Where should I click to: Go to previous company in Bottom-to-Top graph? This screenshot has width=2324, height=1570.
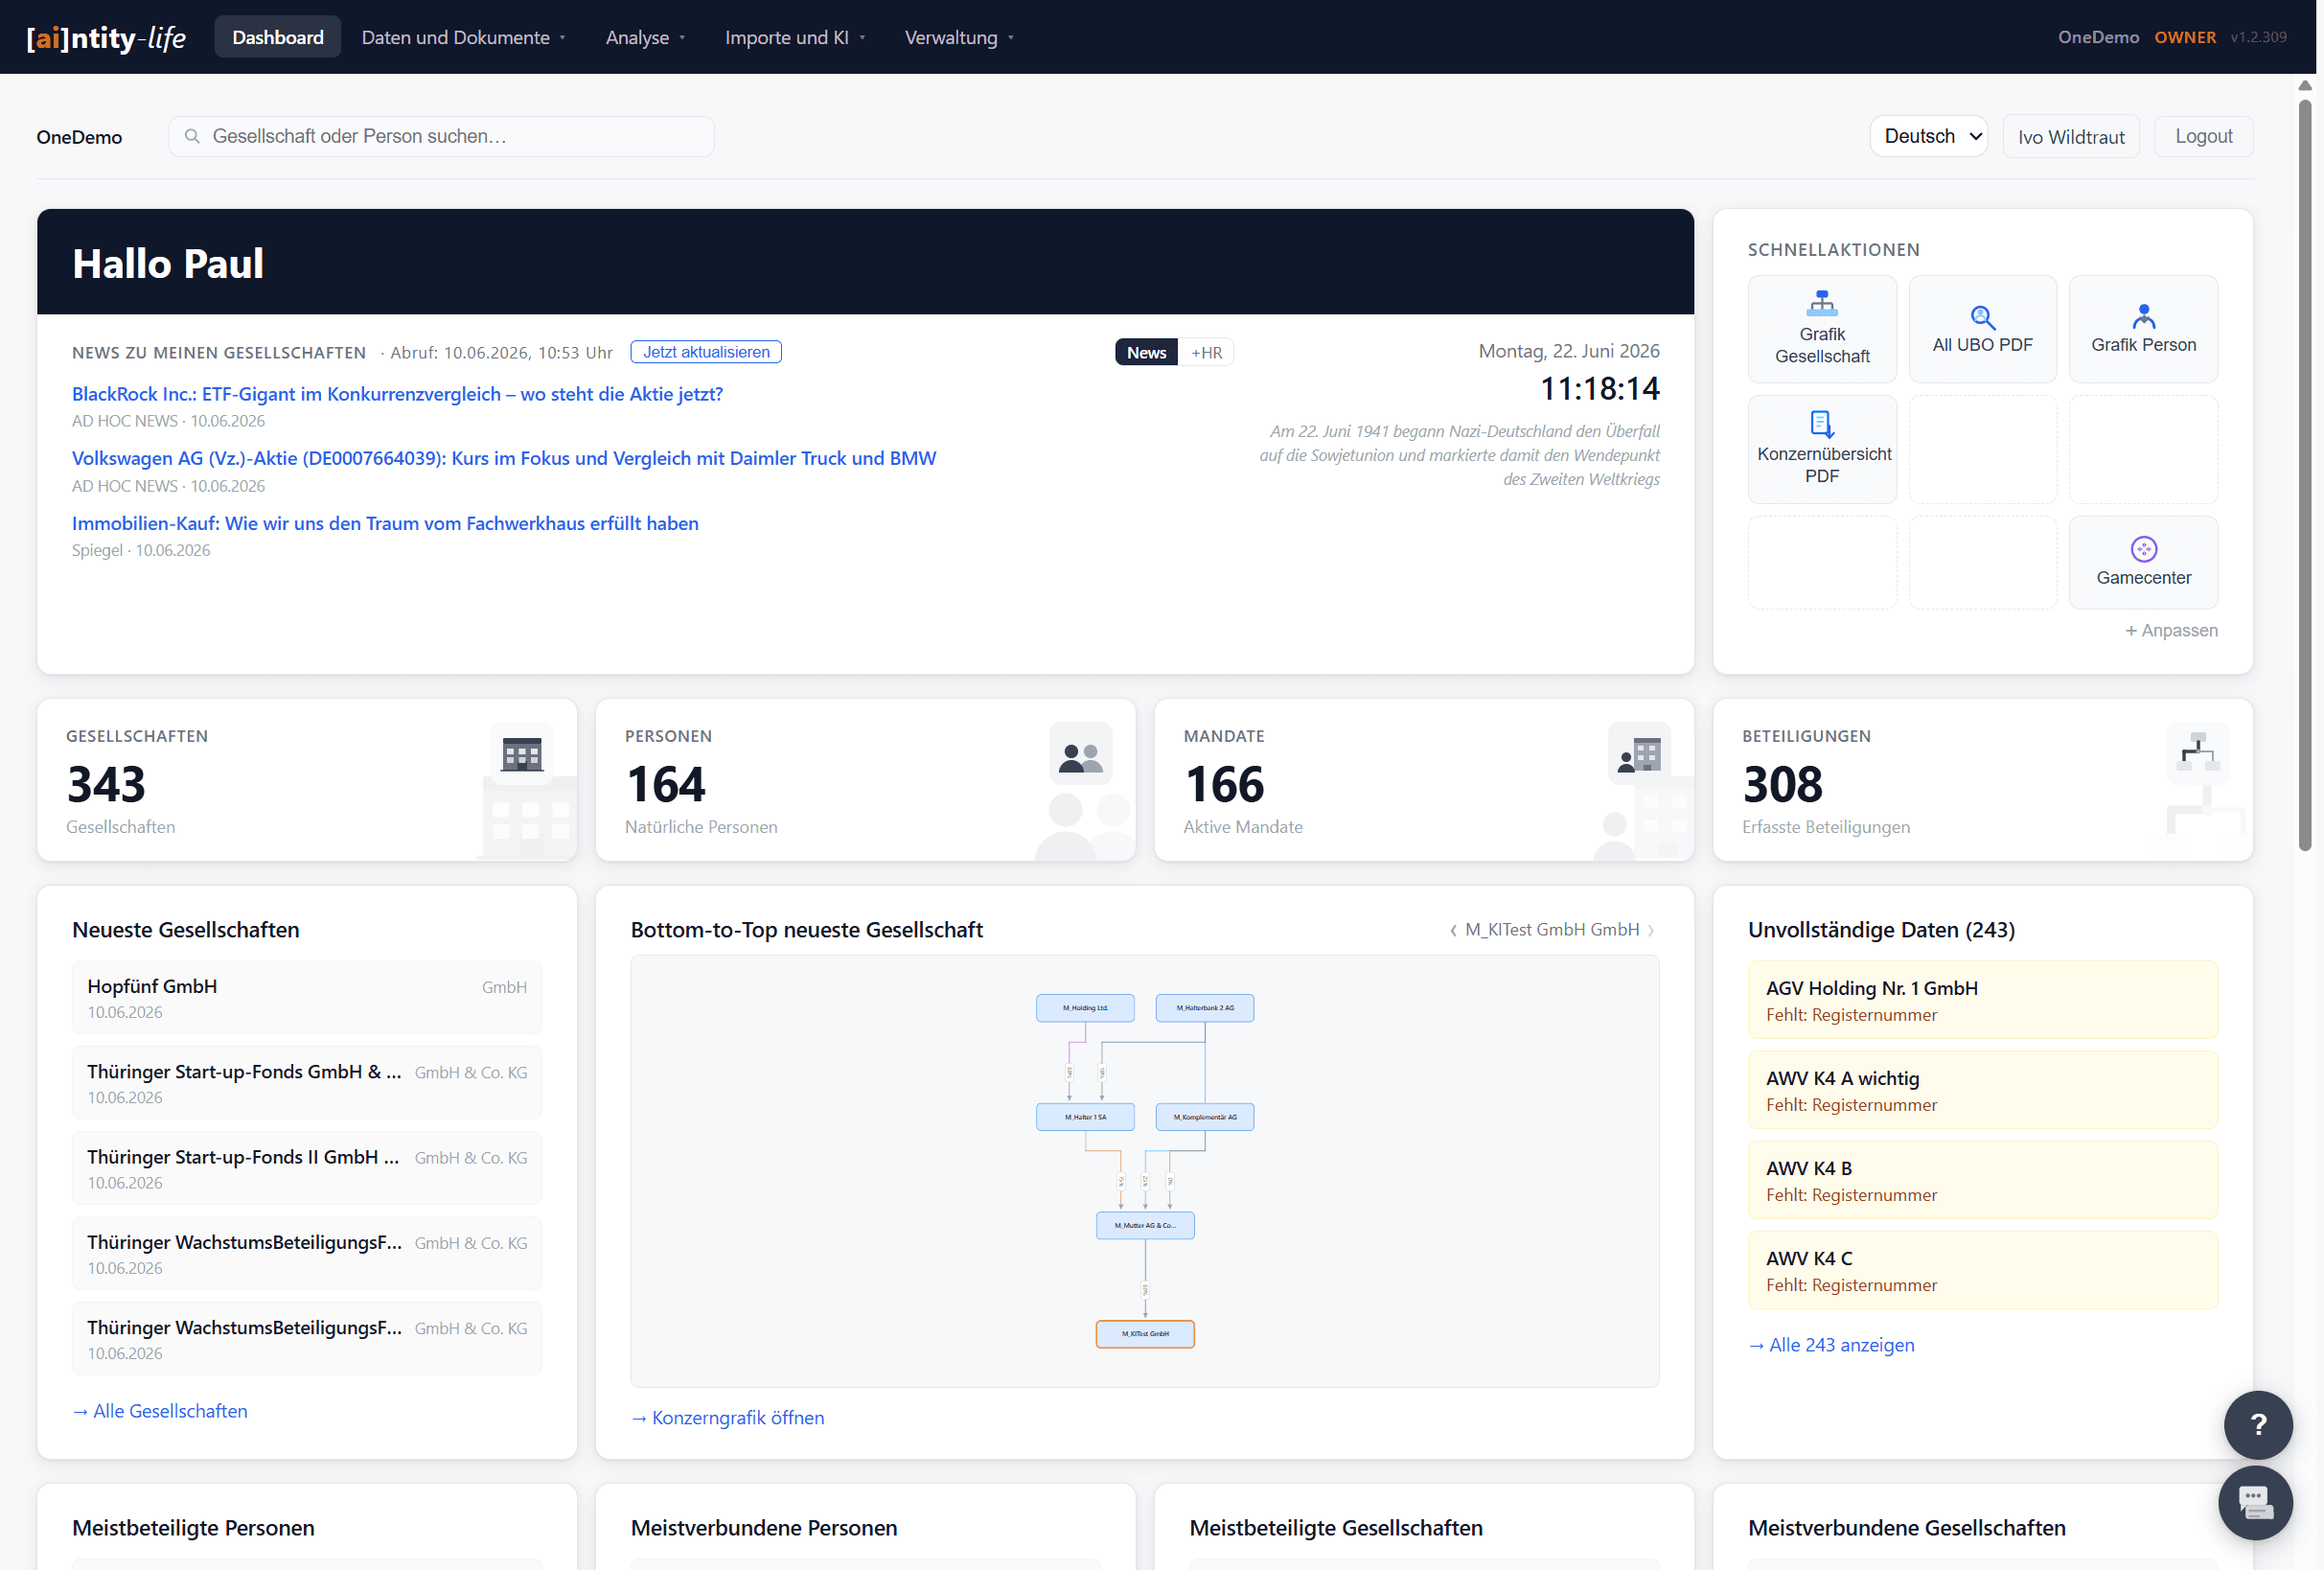click(x=1452, y=930)
